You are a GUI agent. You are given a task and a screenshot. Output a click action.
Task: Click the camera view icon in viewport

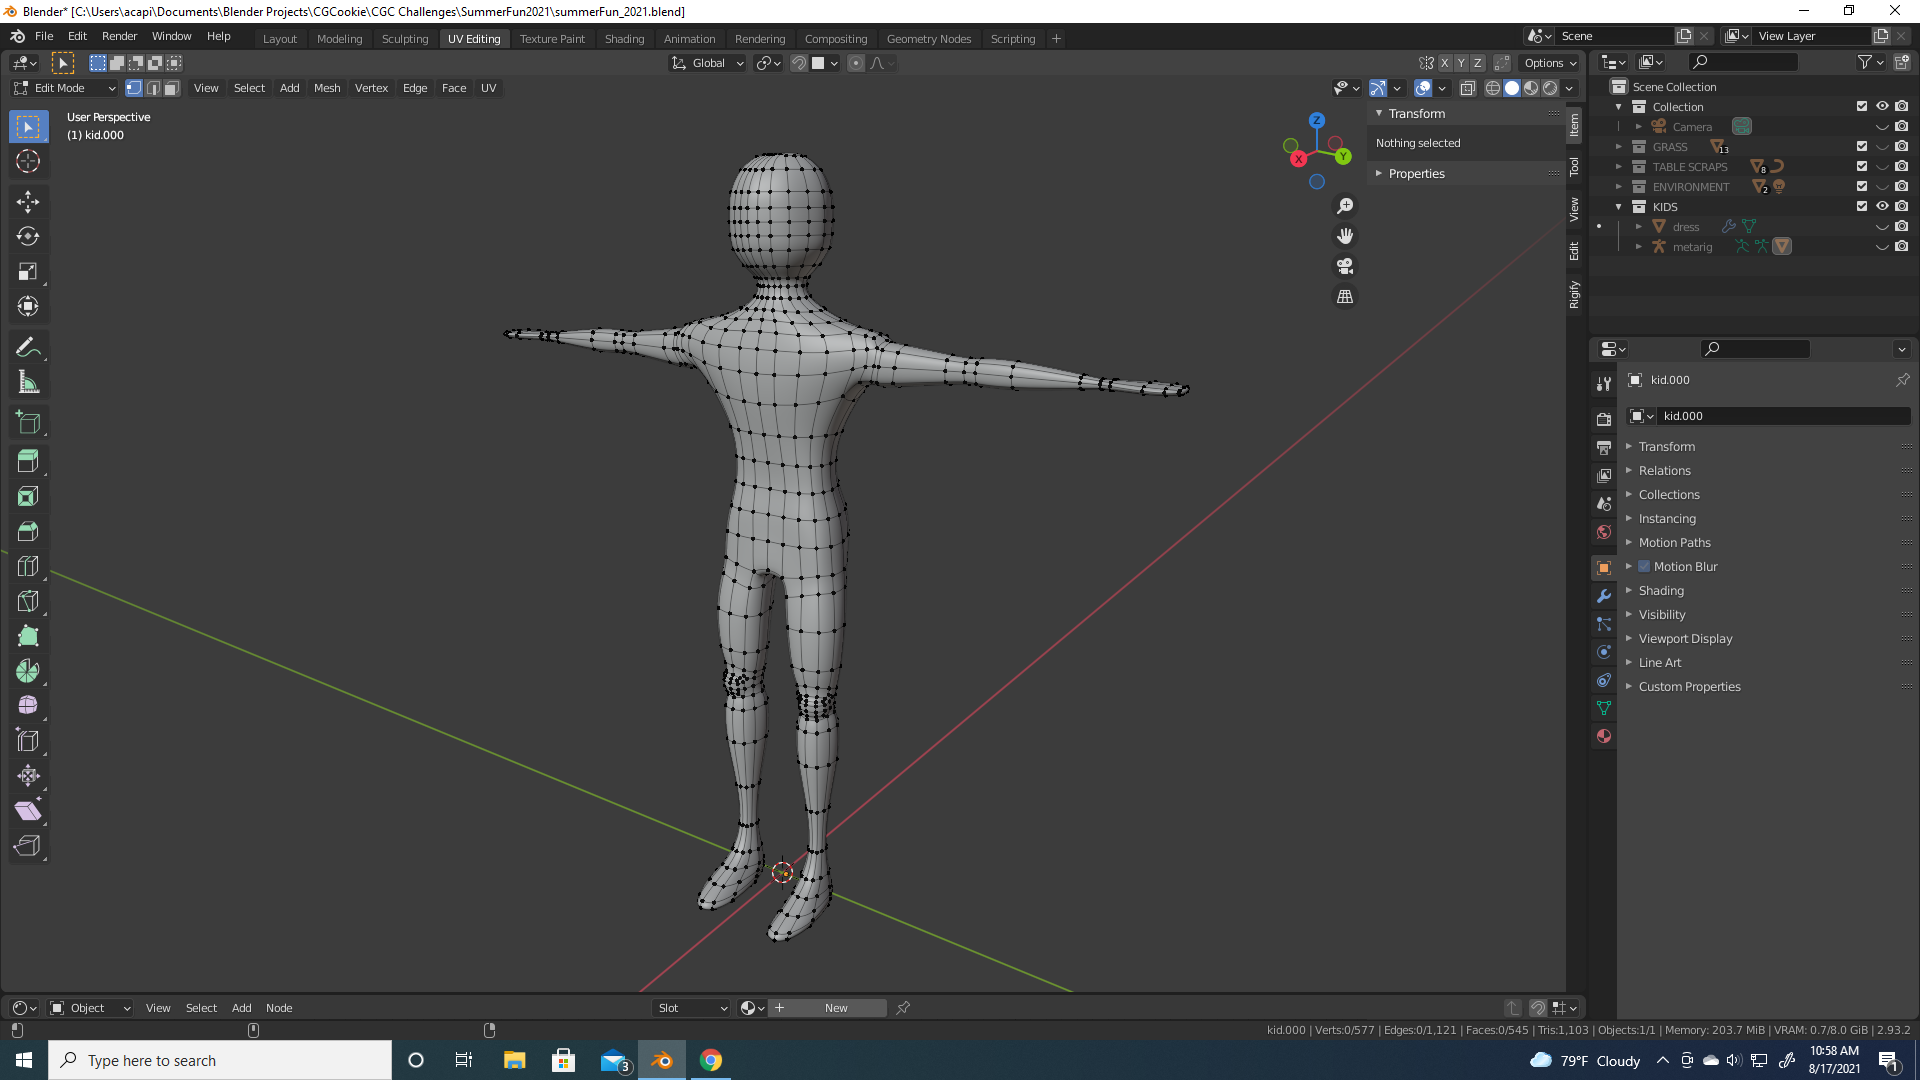(1345, 266)
